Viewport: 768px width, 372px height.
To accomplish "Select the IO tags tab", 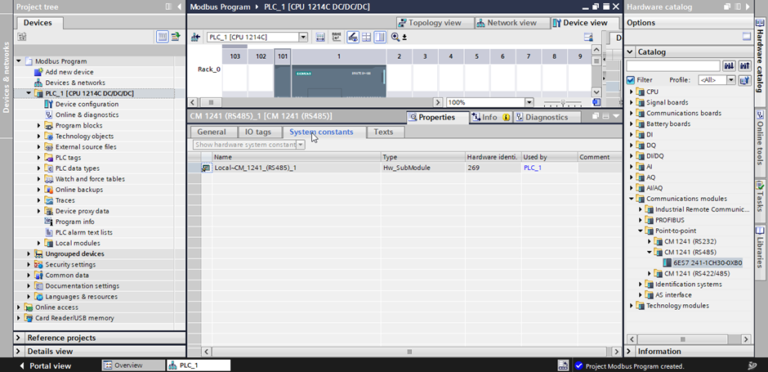I will 258,132.
